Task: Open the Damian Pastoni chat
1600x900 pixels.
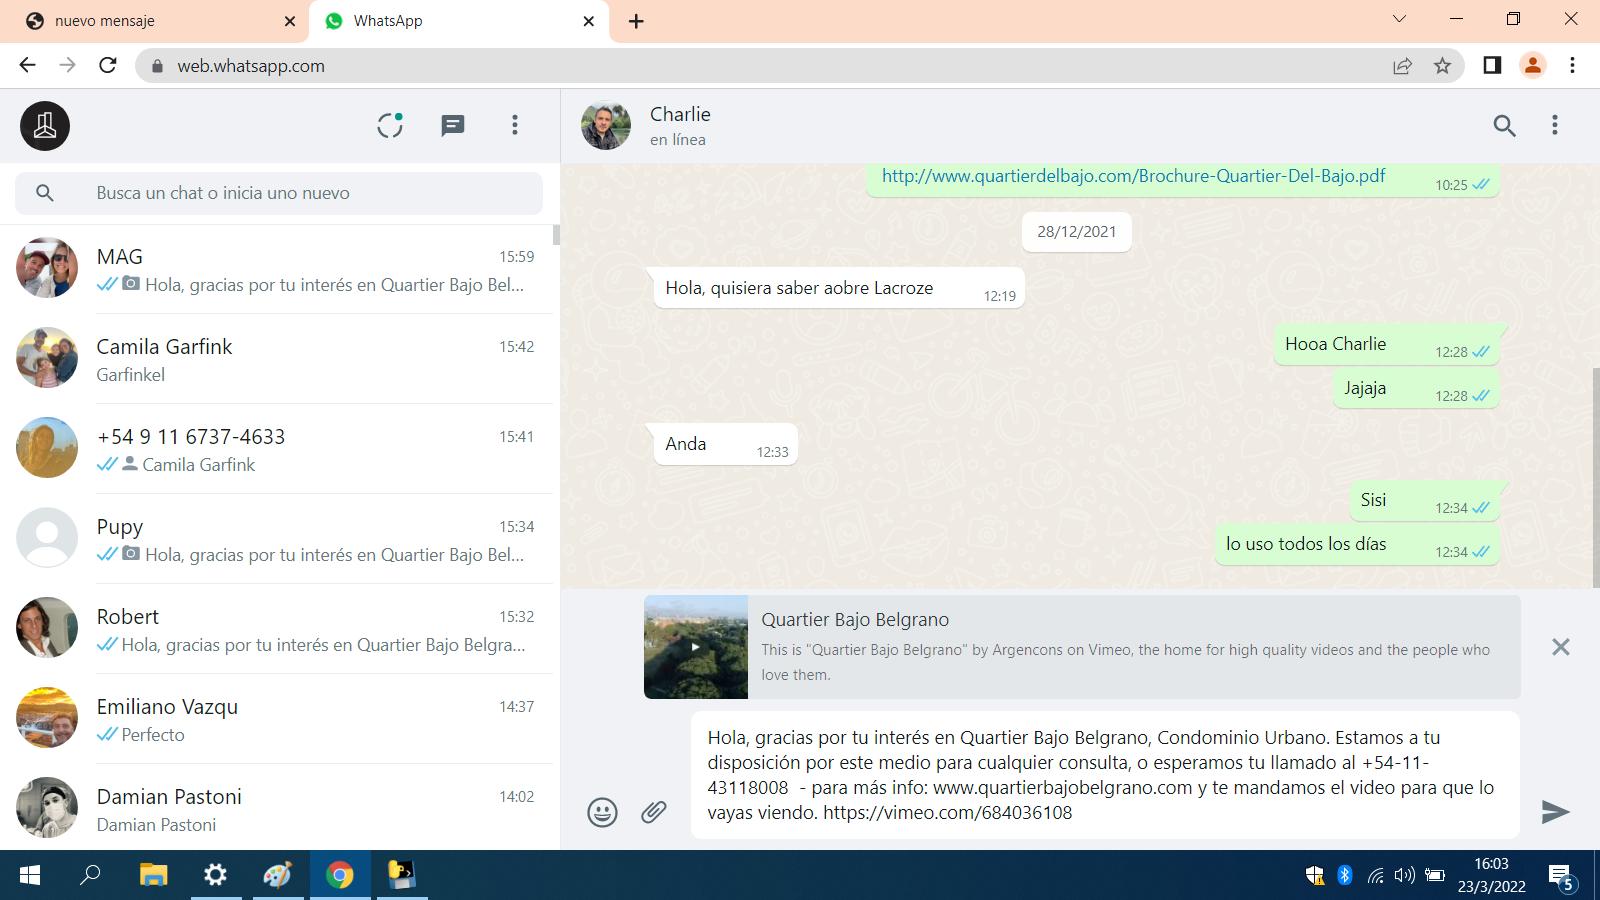Action: tap(276, 807)
